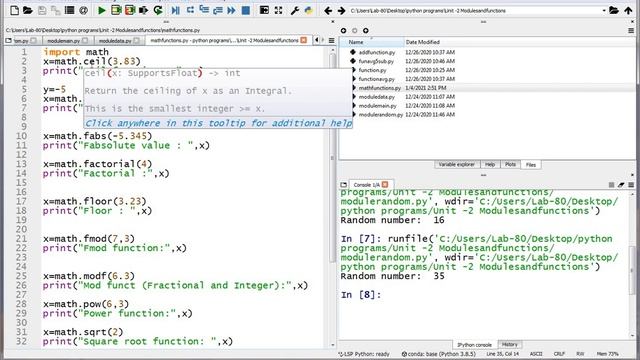Image resolution: width=640 pixels, height=360 pixels.
Task: Open Preferences via the wrench icon
Action: coord(294,10)
